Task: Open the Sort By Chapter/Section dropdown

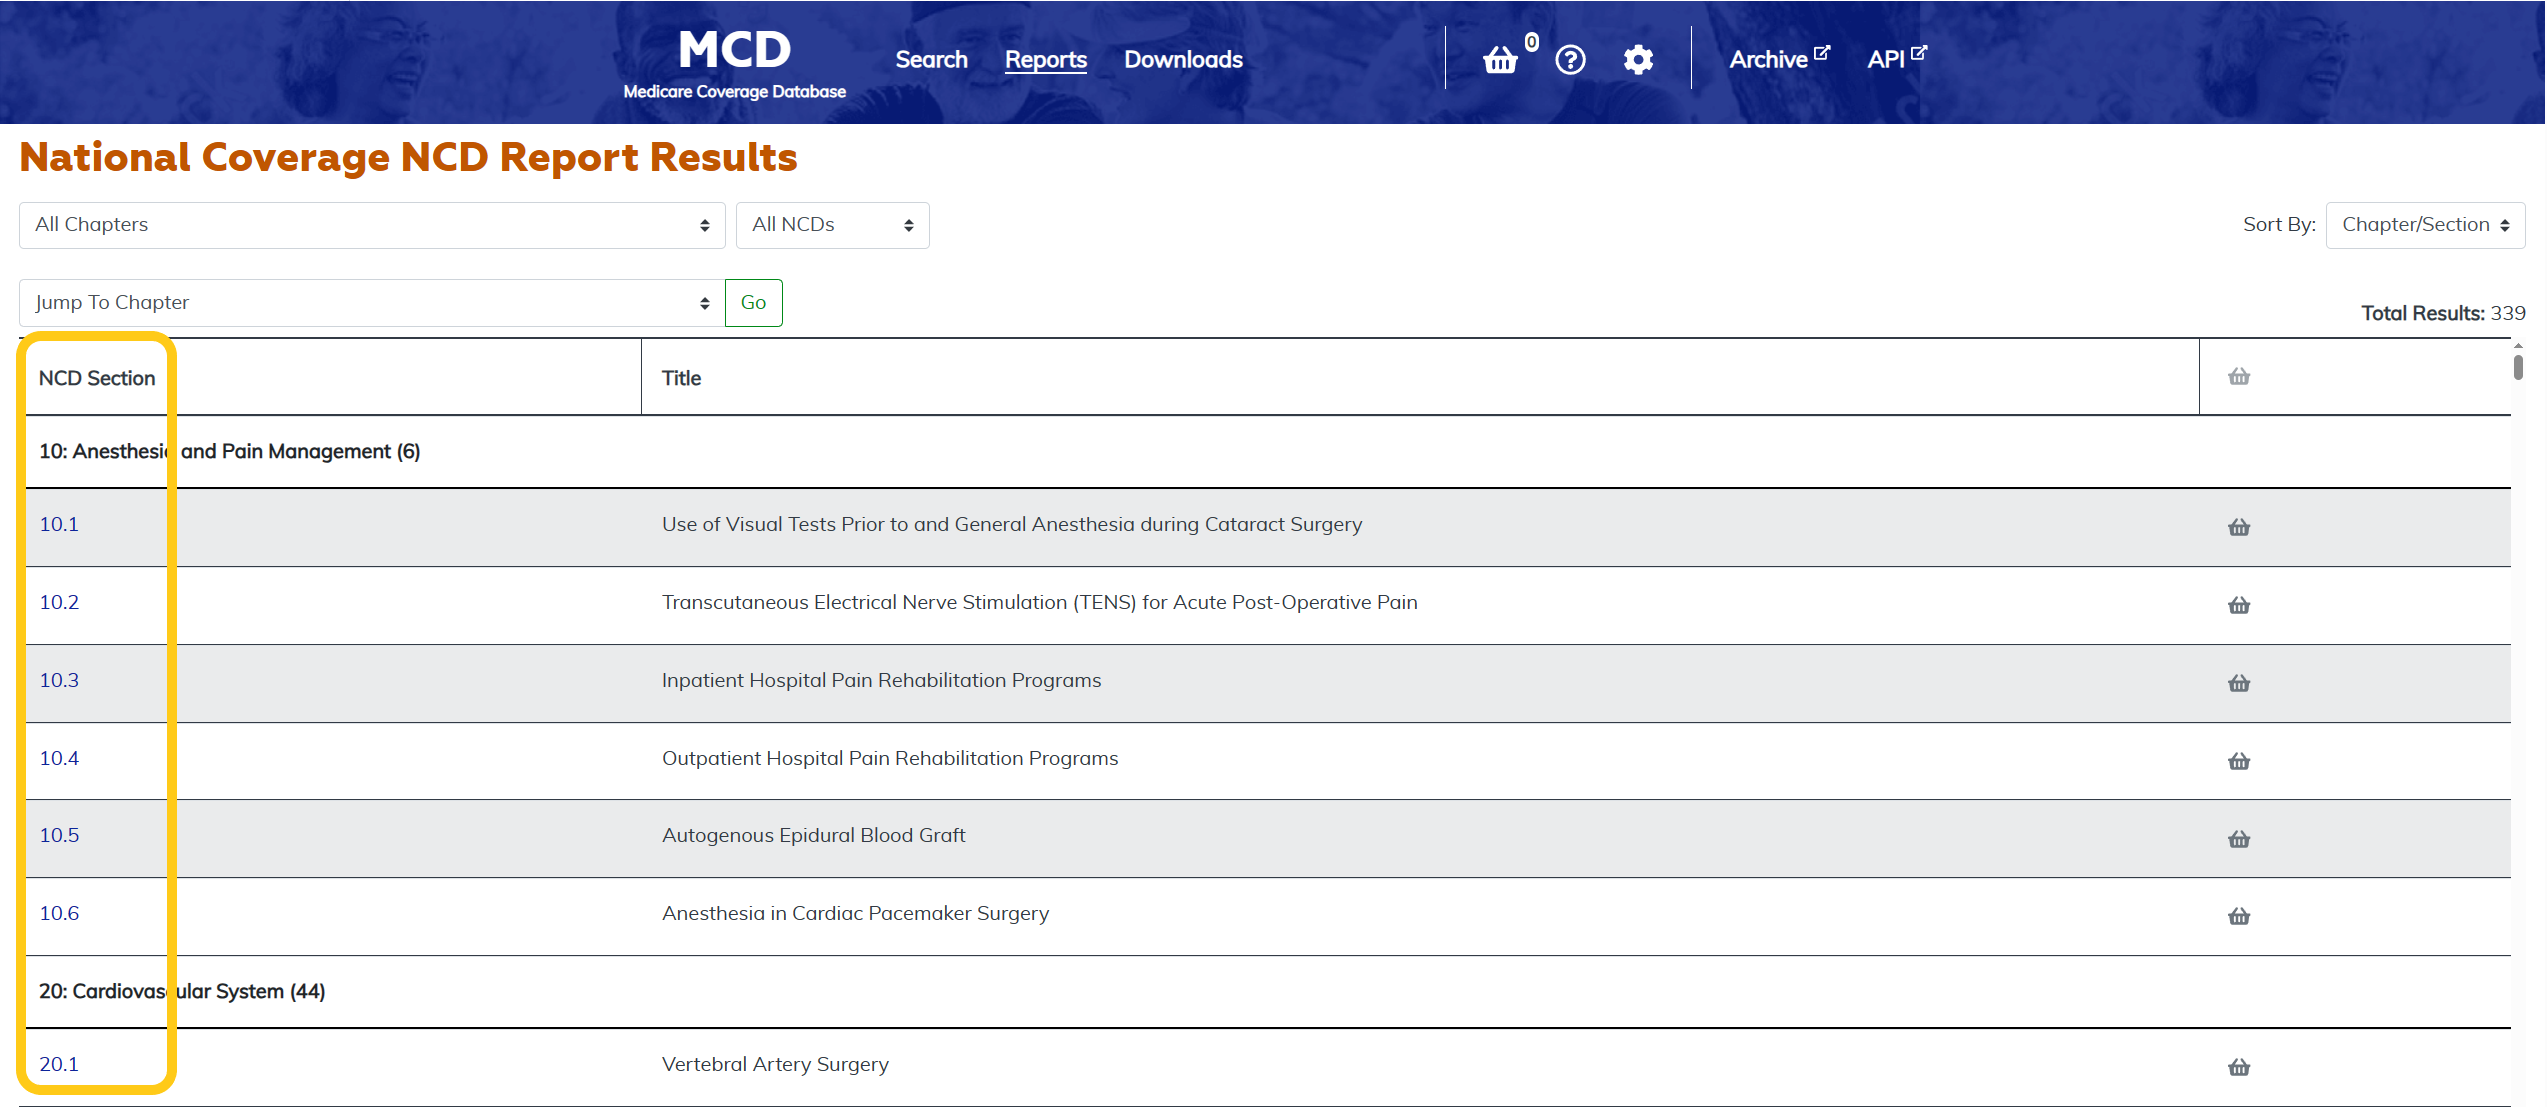Action: click(2424, 225)
